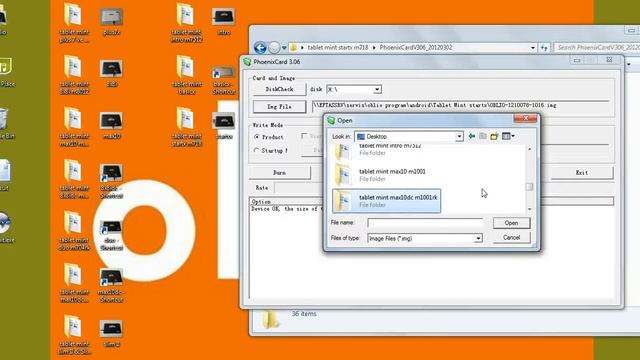The height and width of the screenshot is (360, 640).
Task: Select the Startup write mode radio
Action: click(257, 151)
